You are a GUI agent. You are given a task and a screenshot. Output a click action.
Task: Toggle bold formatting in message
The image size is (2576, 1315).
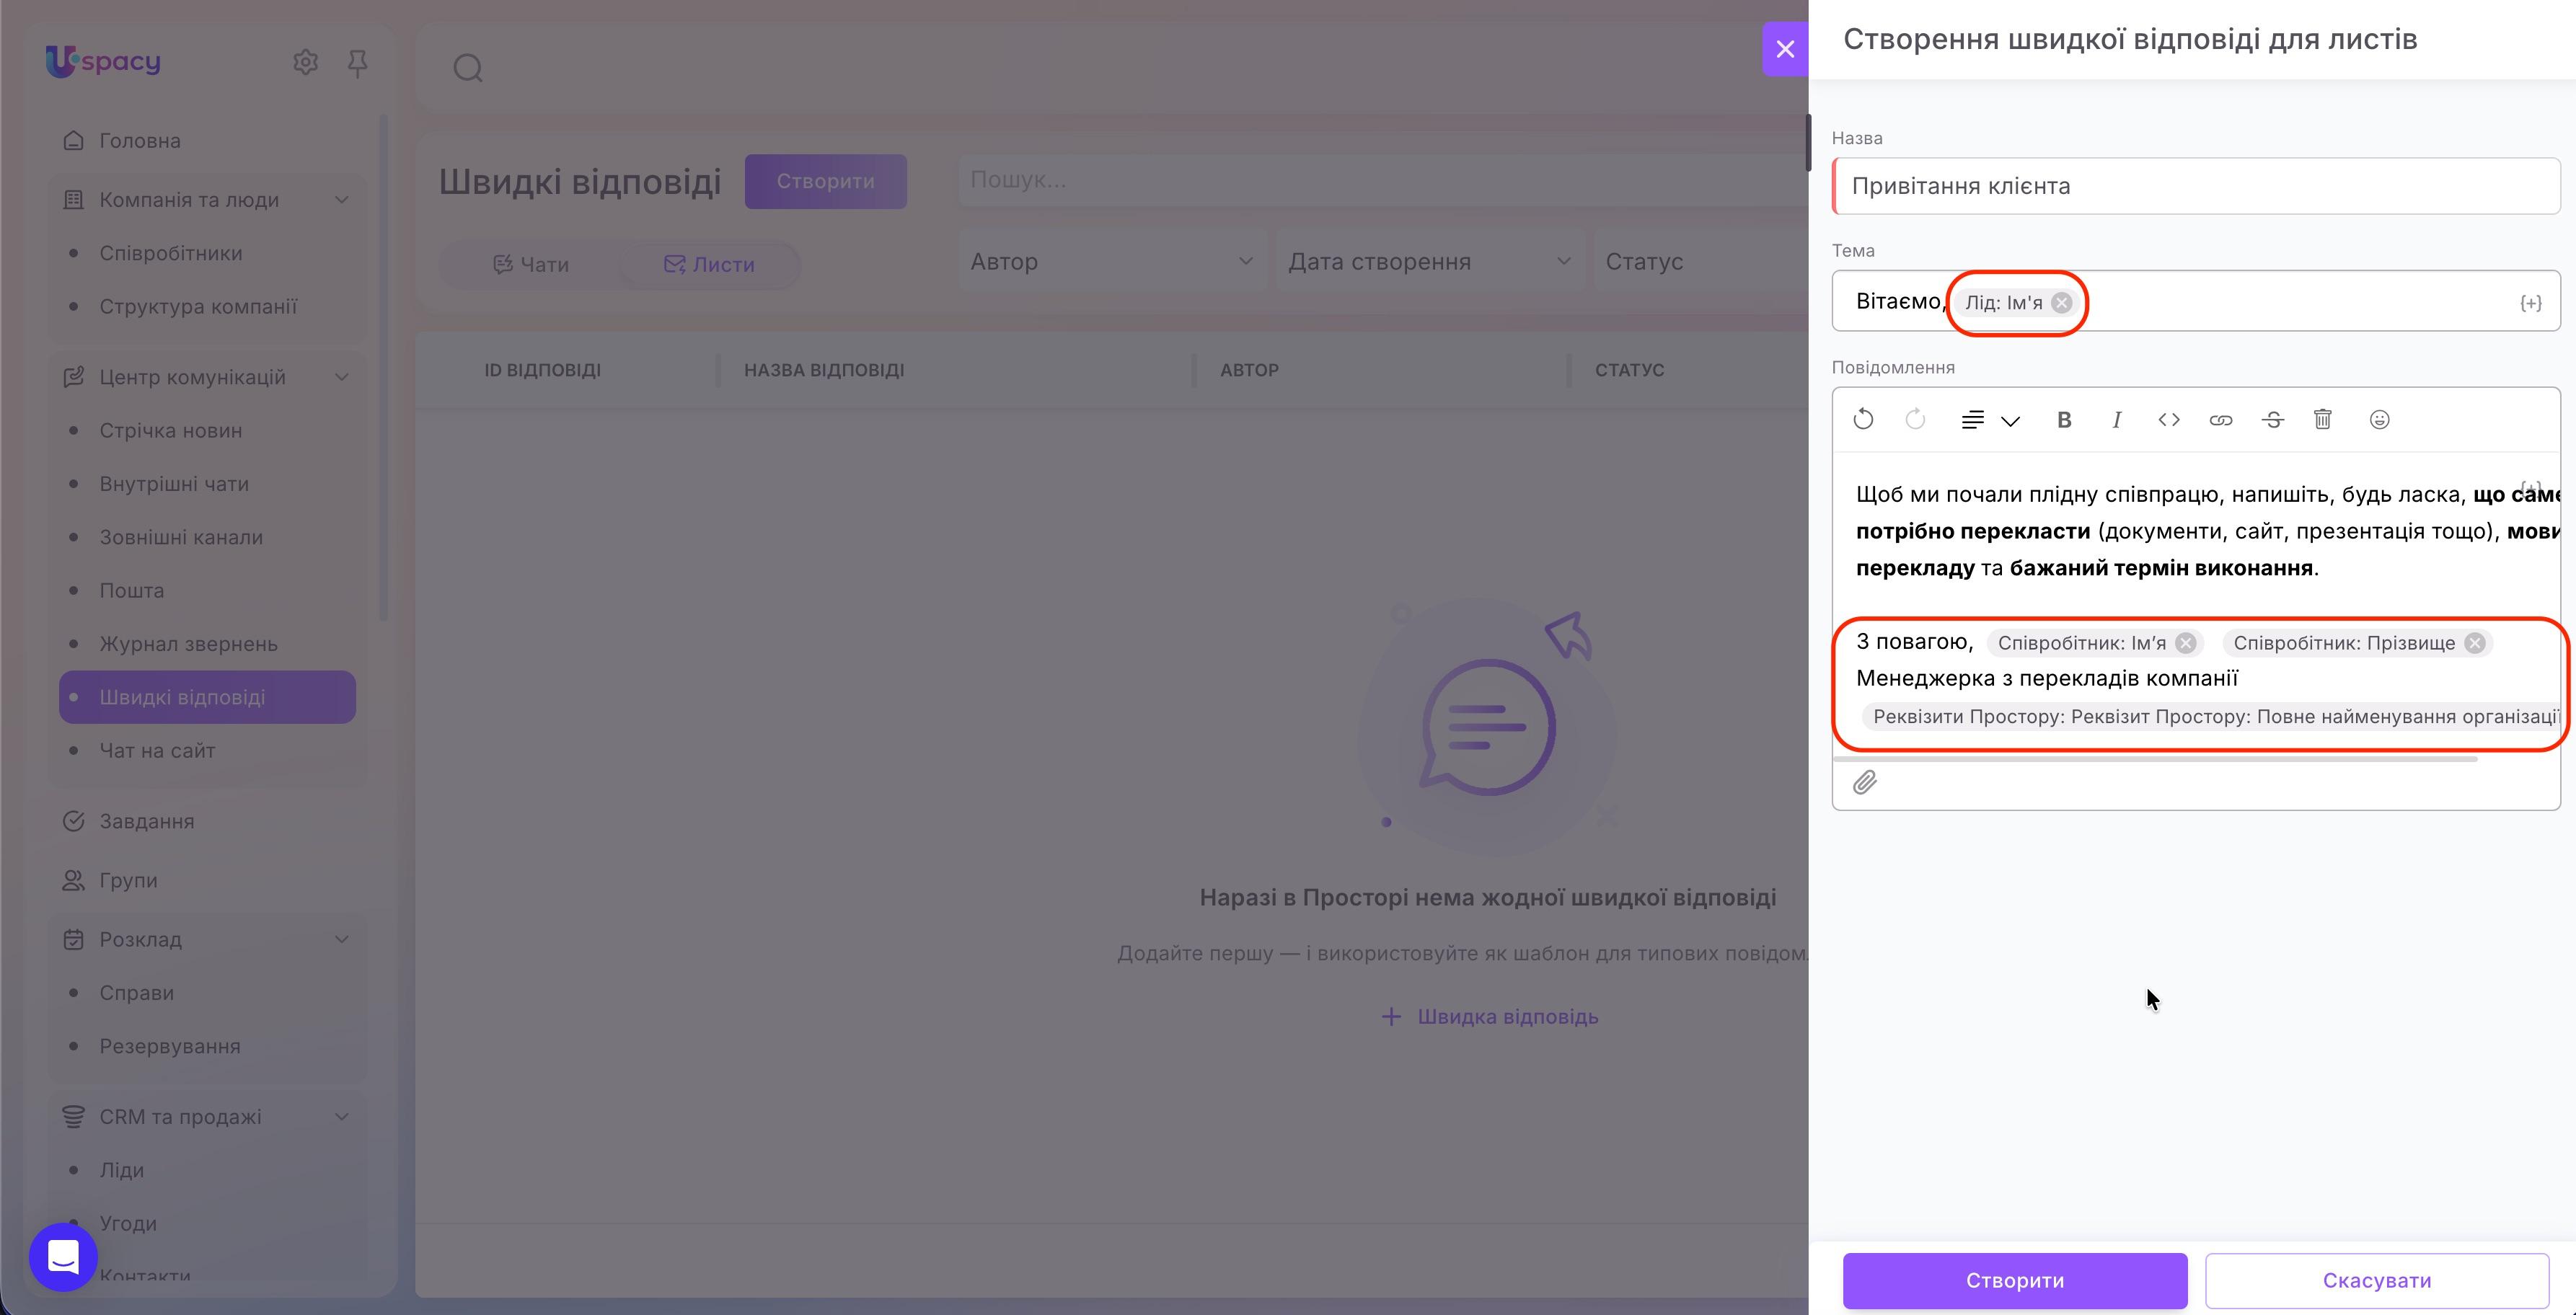point(2064,420)
